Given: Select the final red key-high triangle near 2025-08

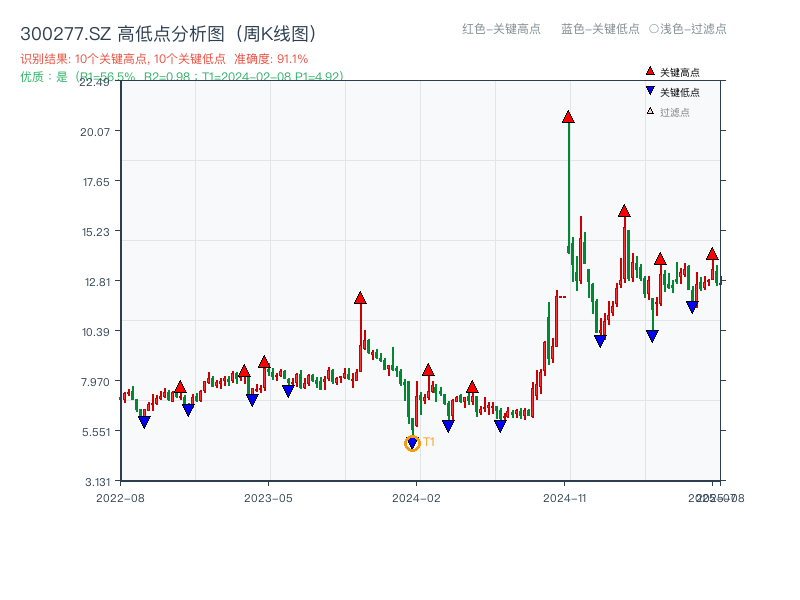Looking at the screenshot, I should click(x=713, y=254).
